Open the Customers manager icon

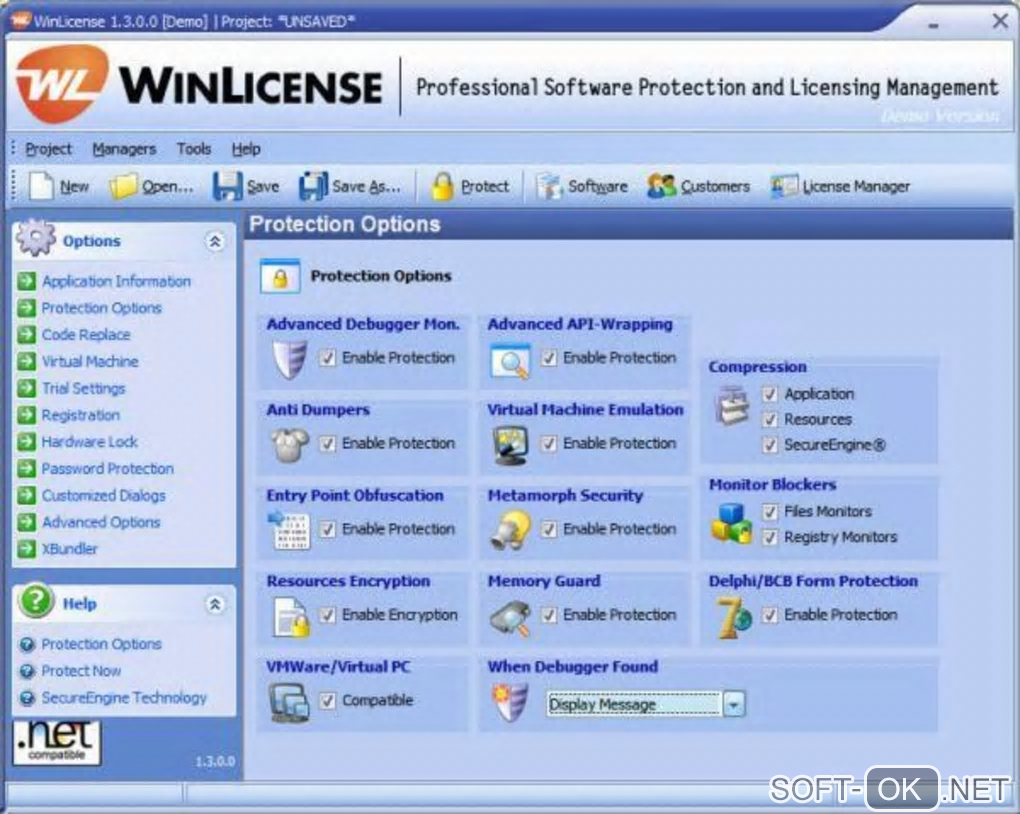[x=662, y=187]
